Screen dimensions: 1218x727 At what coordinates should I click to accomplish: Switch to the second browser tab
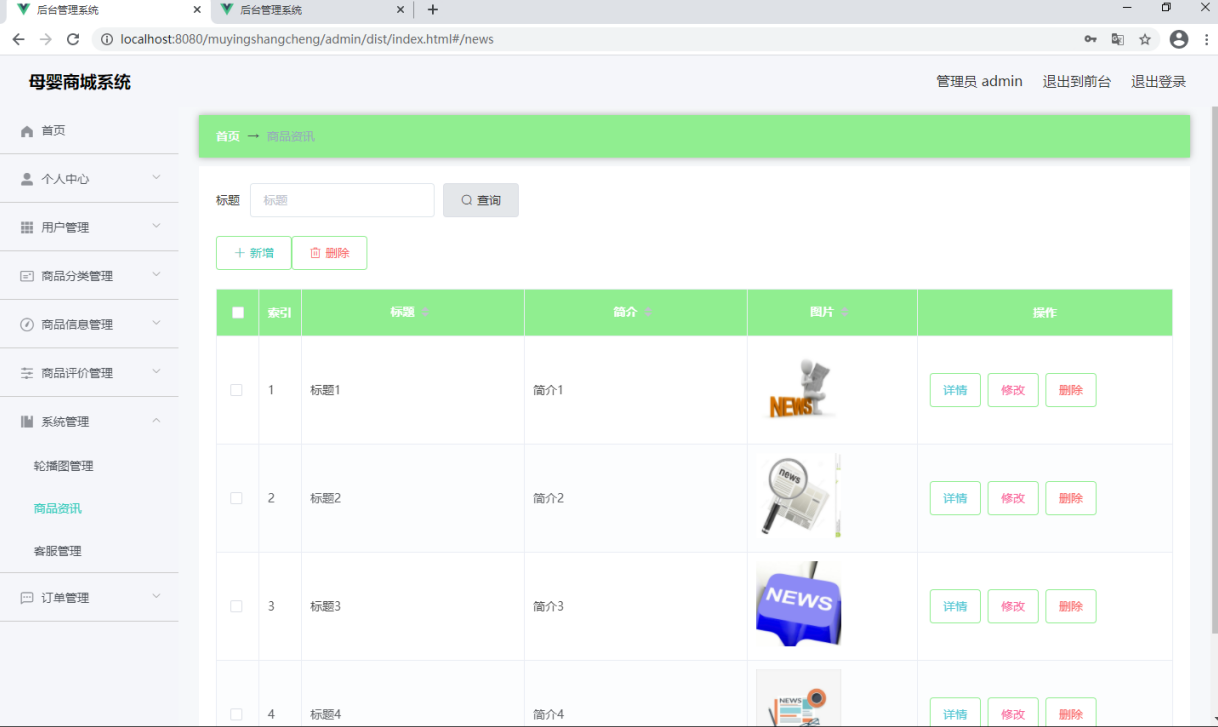(x=310, y=10)
